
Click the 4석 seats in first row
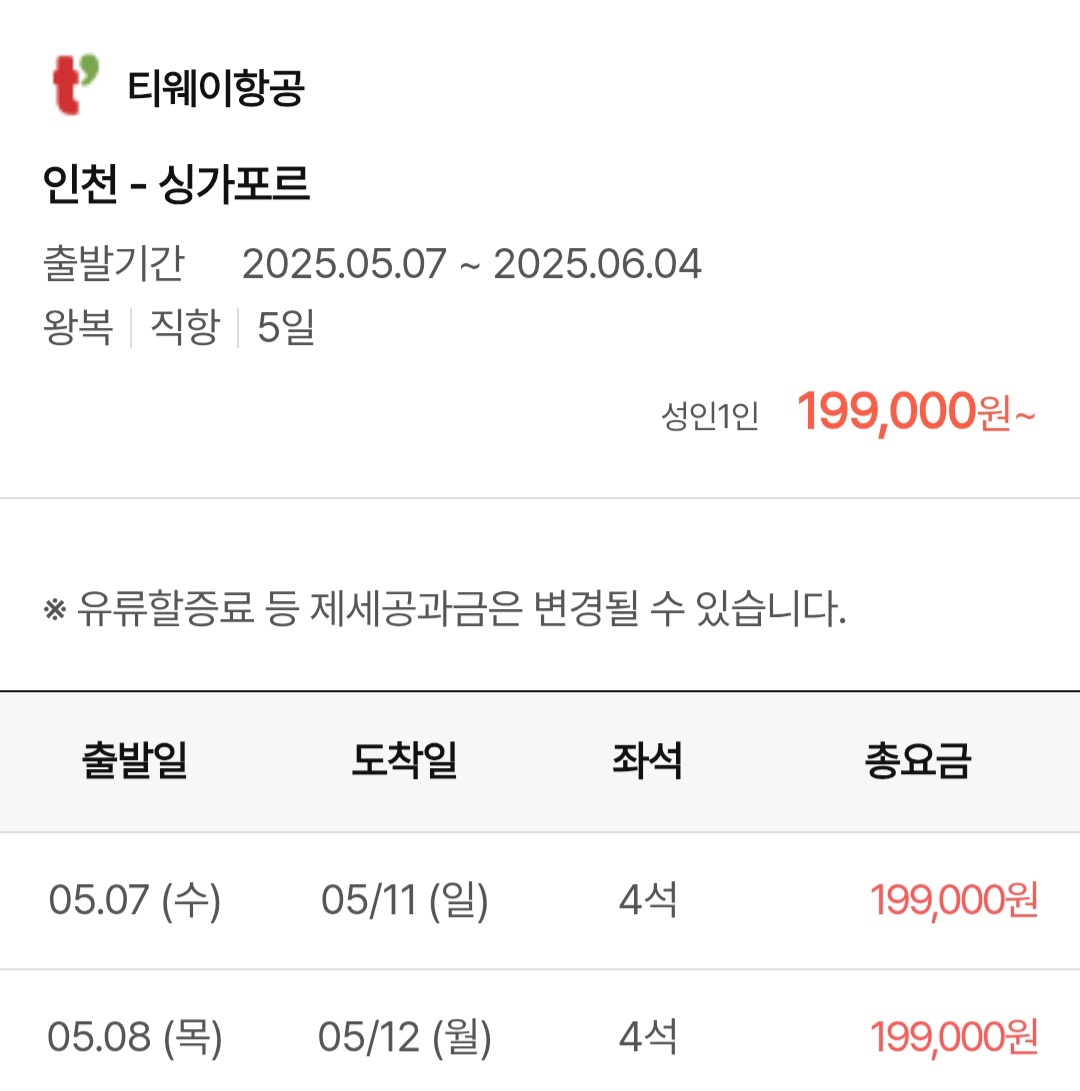click(647, 901)
